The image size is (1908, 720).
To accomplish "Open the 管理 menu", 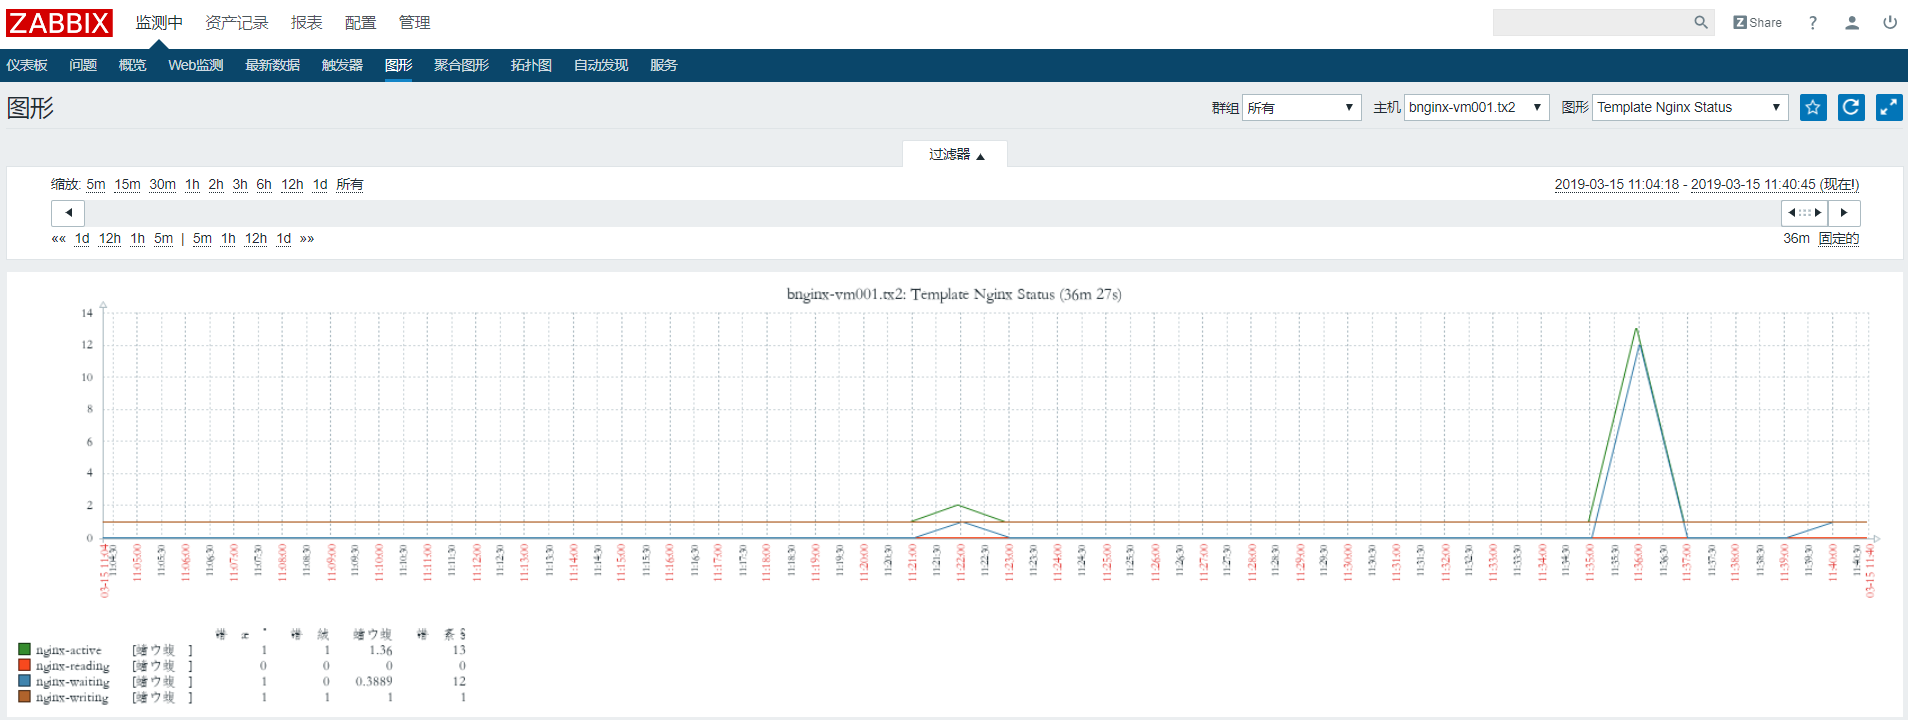I will point(415,22).
